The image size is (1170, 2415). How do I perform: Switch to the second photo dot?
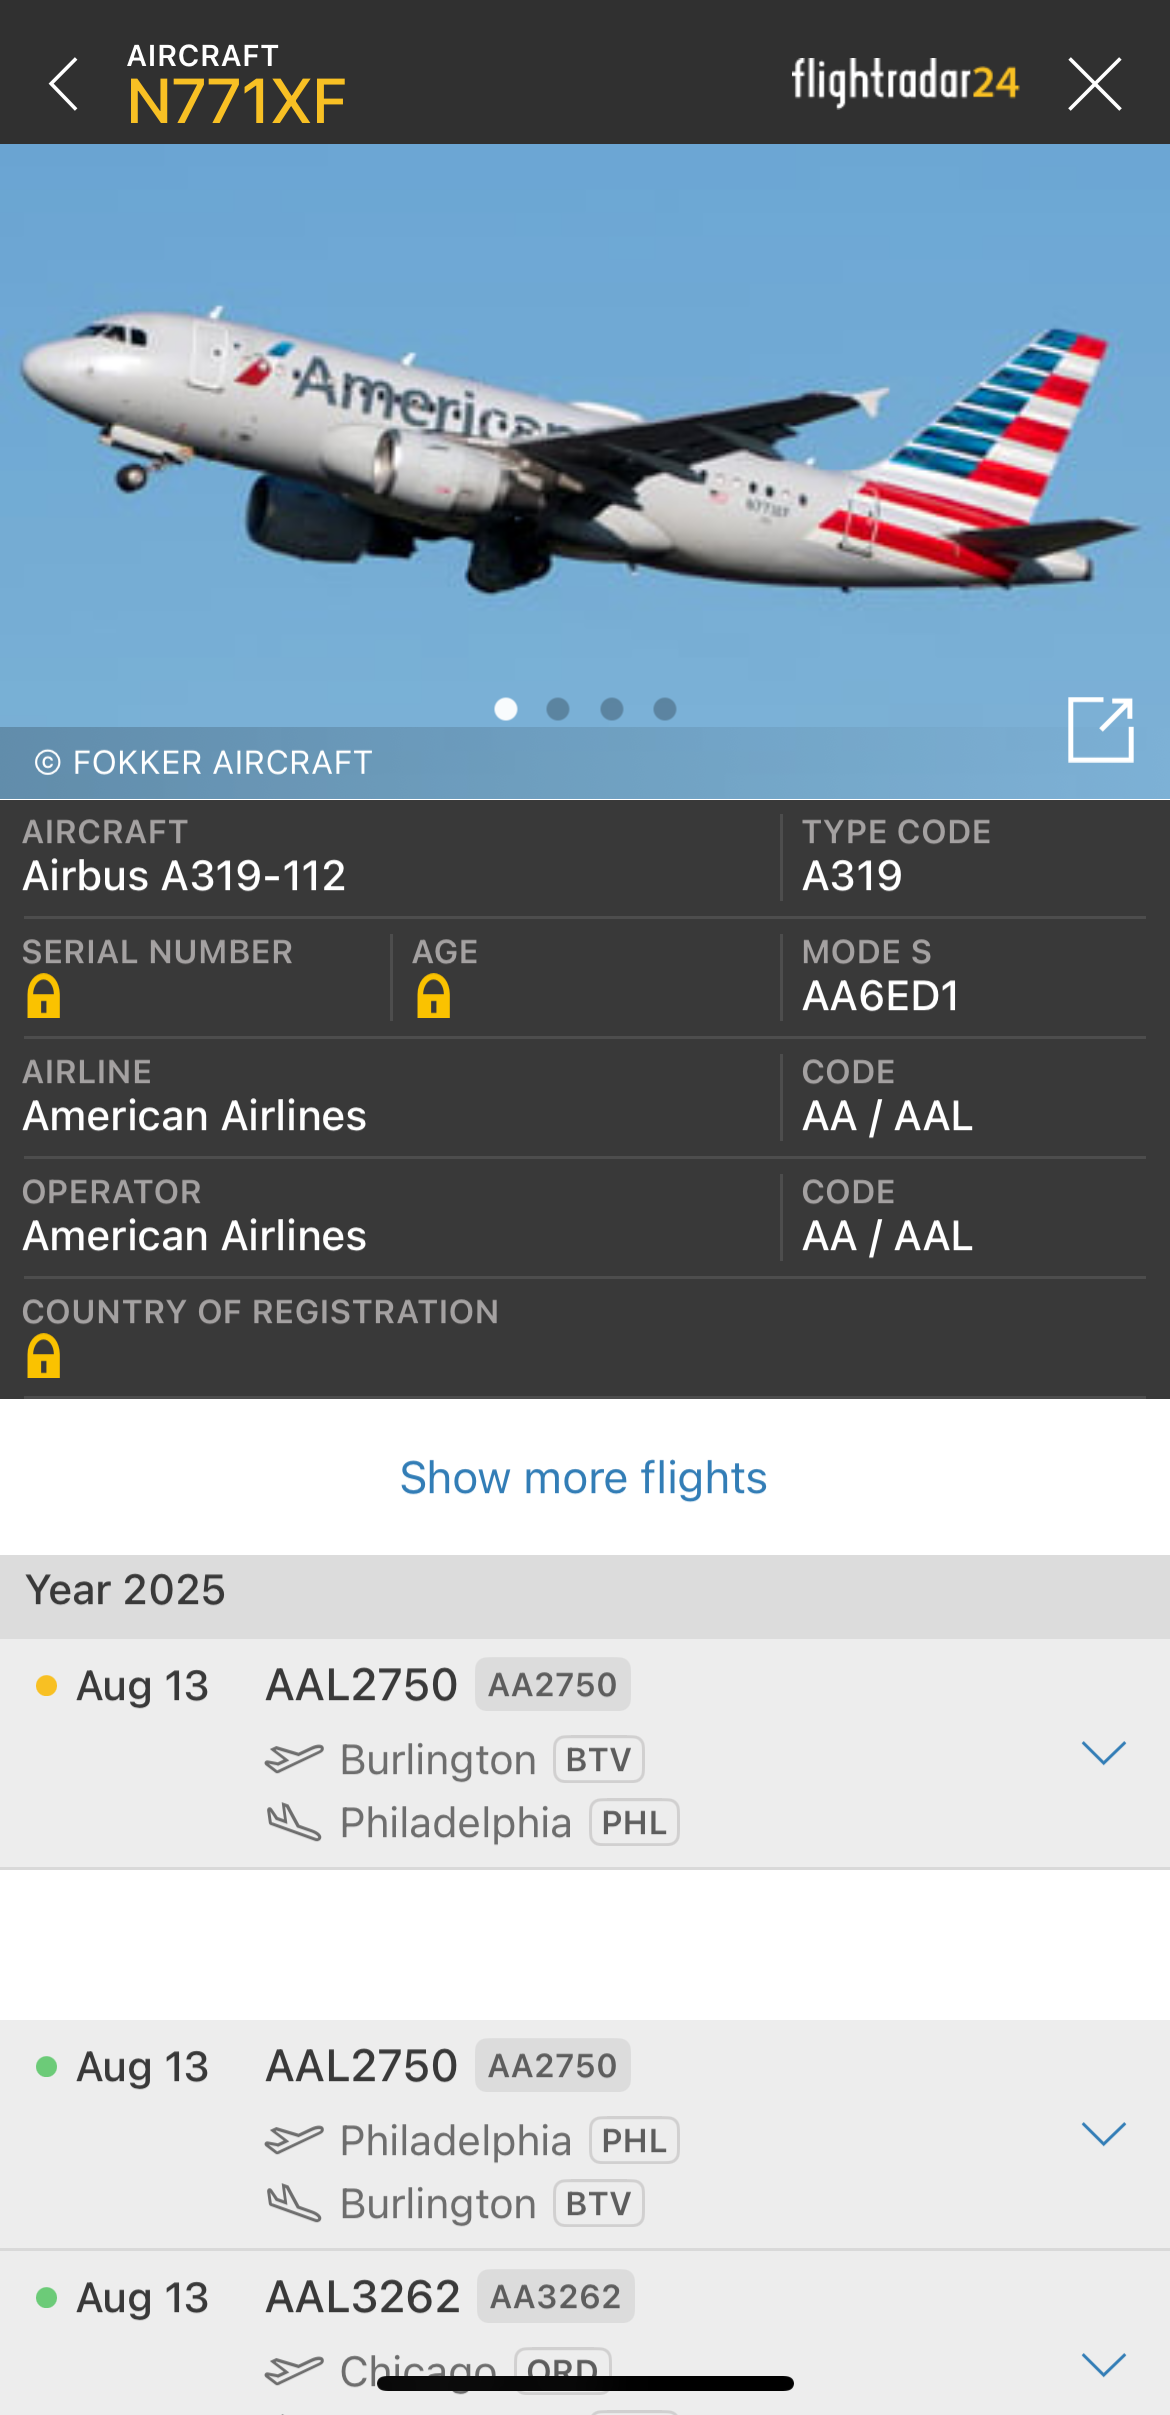558,709
